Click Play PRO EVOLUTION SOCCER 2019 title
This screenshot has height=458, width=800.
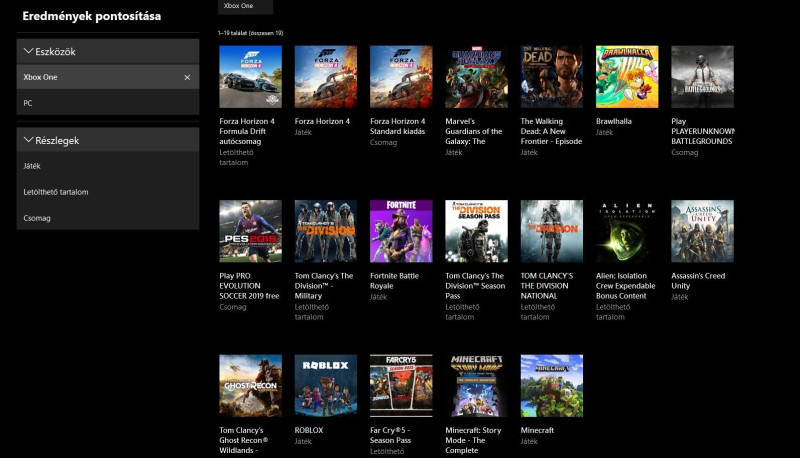(249, 286)
